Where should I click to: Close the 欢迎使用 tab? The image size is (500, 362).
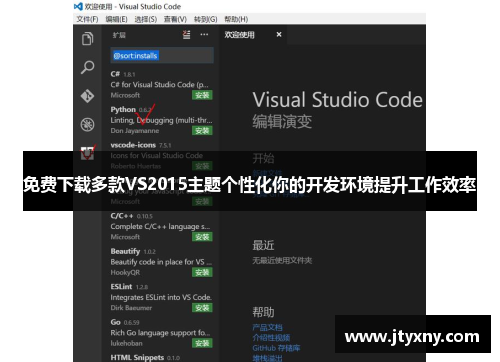point(279,34)
